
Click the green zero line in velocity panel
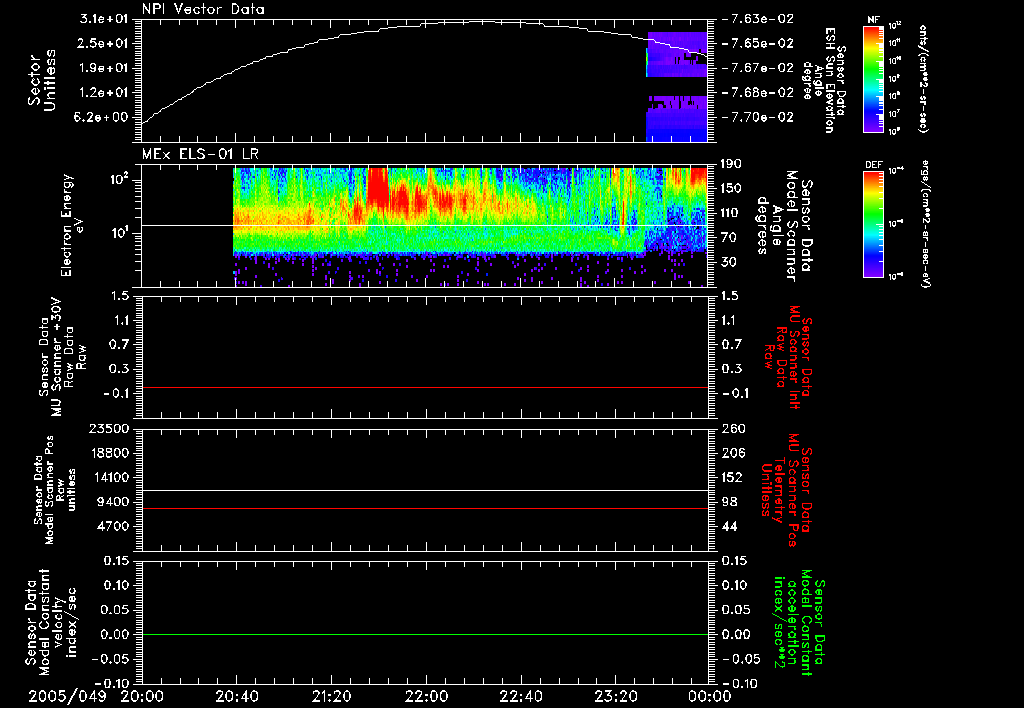[x=425, y=634]
